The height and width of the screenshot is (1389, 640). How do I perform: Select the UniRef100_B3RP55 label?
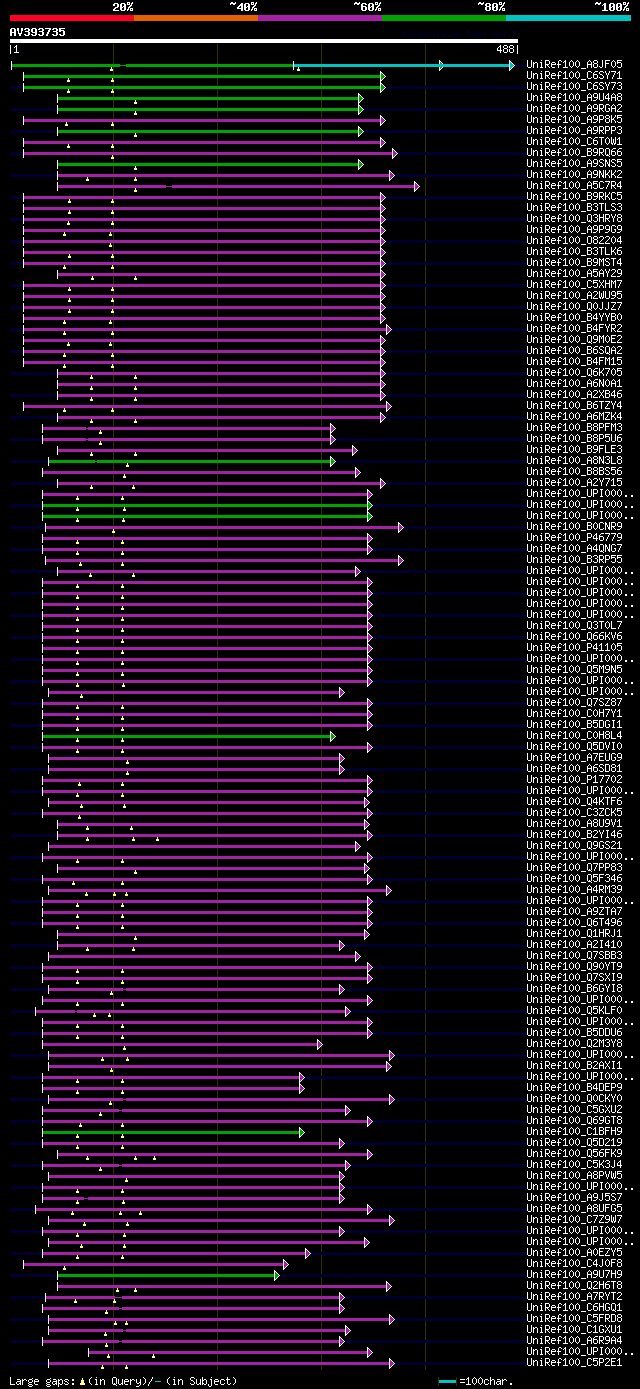click(574, 560)
